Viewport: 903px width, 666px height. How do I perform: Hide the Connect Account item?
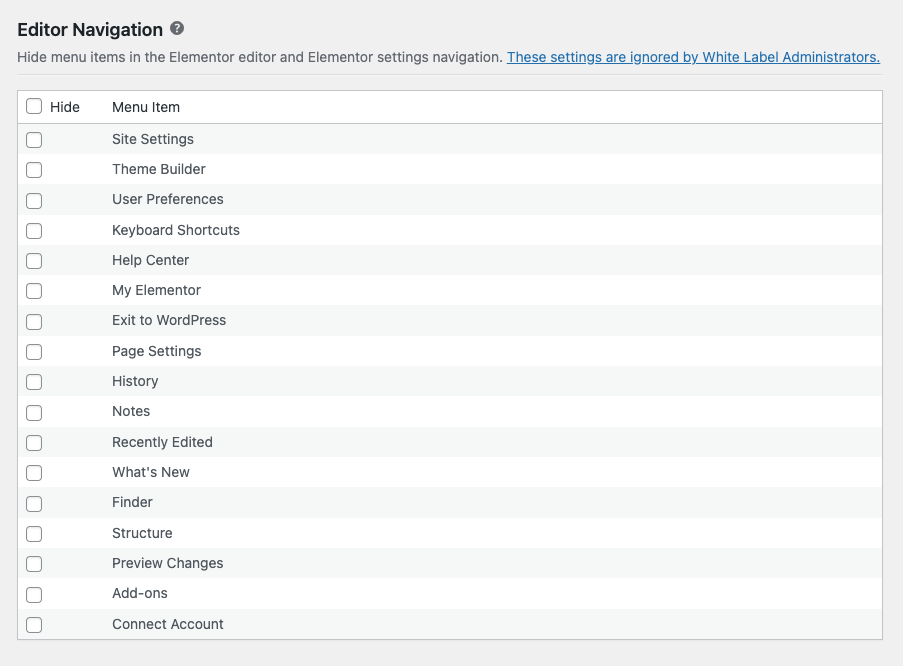click(x=33, y=624)
